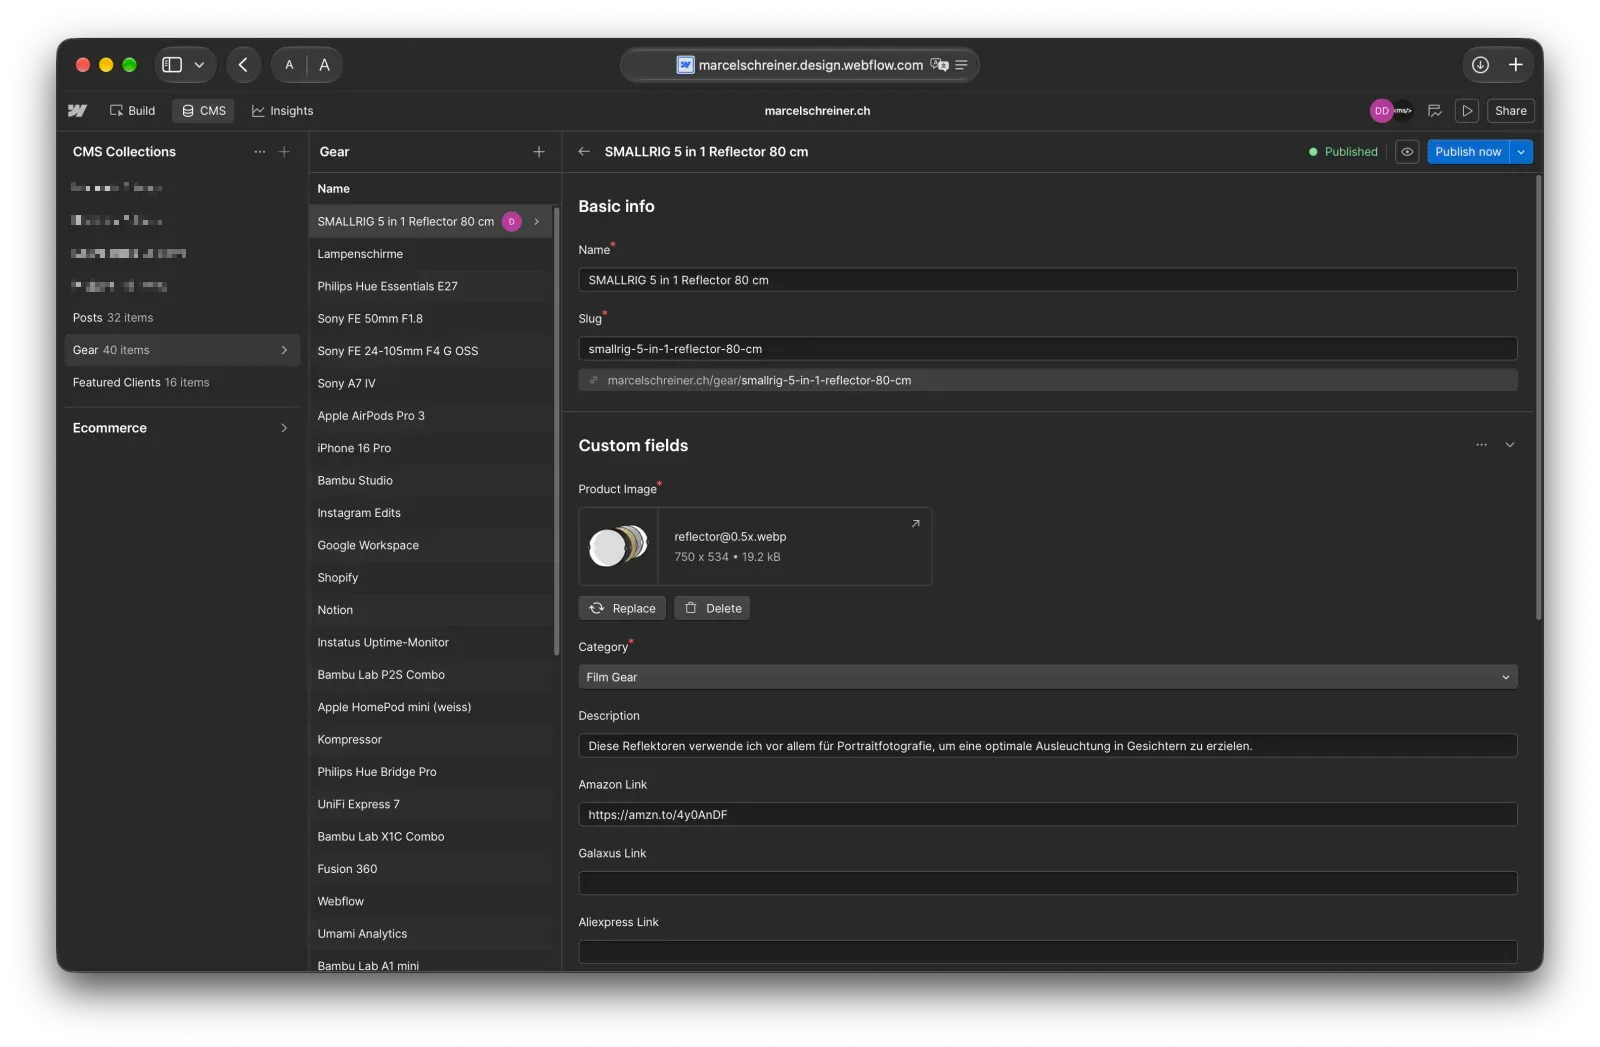Screen dimensions: 1600x1047
Task: Switch to CMS tab
Action: point(203,111)
